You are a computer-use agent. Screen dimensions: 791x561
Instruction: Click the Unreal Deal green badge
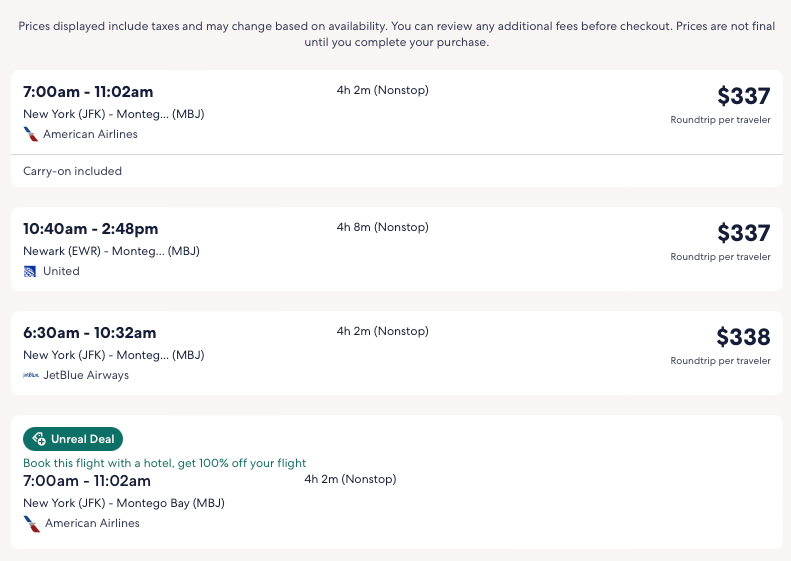pos(73,439)
